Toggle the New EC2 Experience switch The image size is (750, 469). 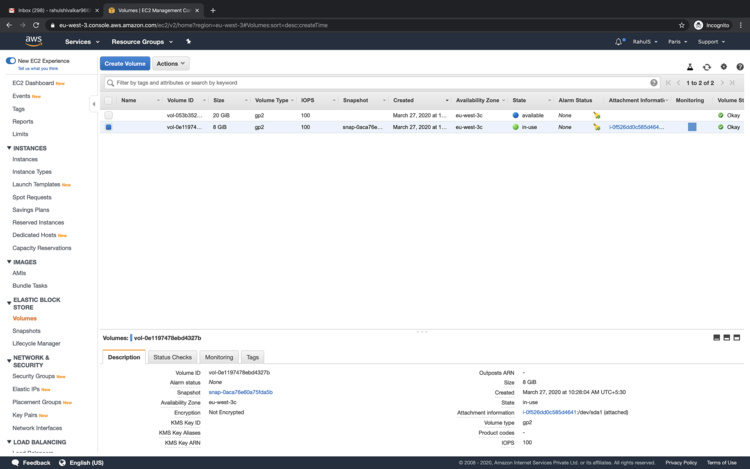coord(11,61)
